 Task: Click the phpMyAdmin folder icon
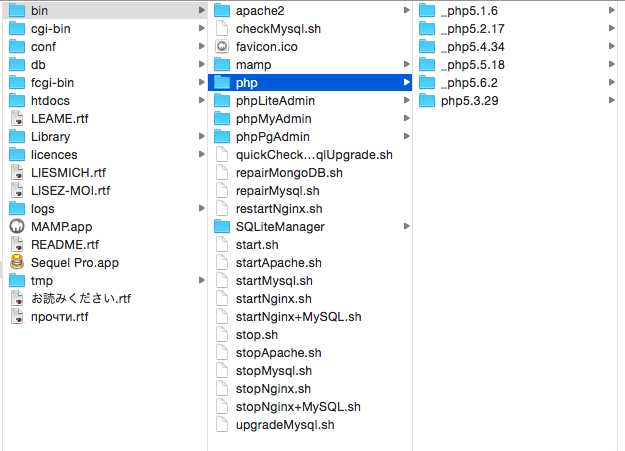[222, 119]
